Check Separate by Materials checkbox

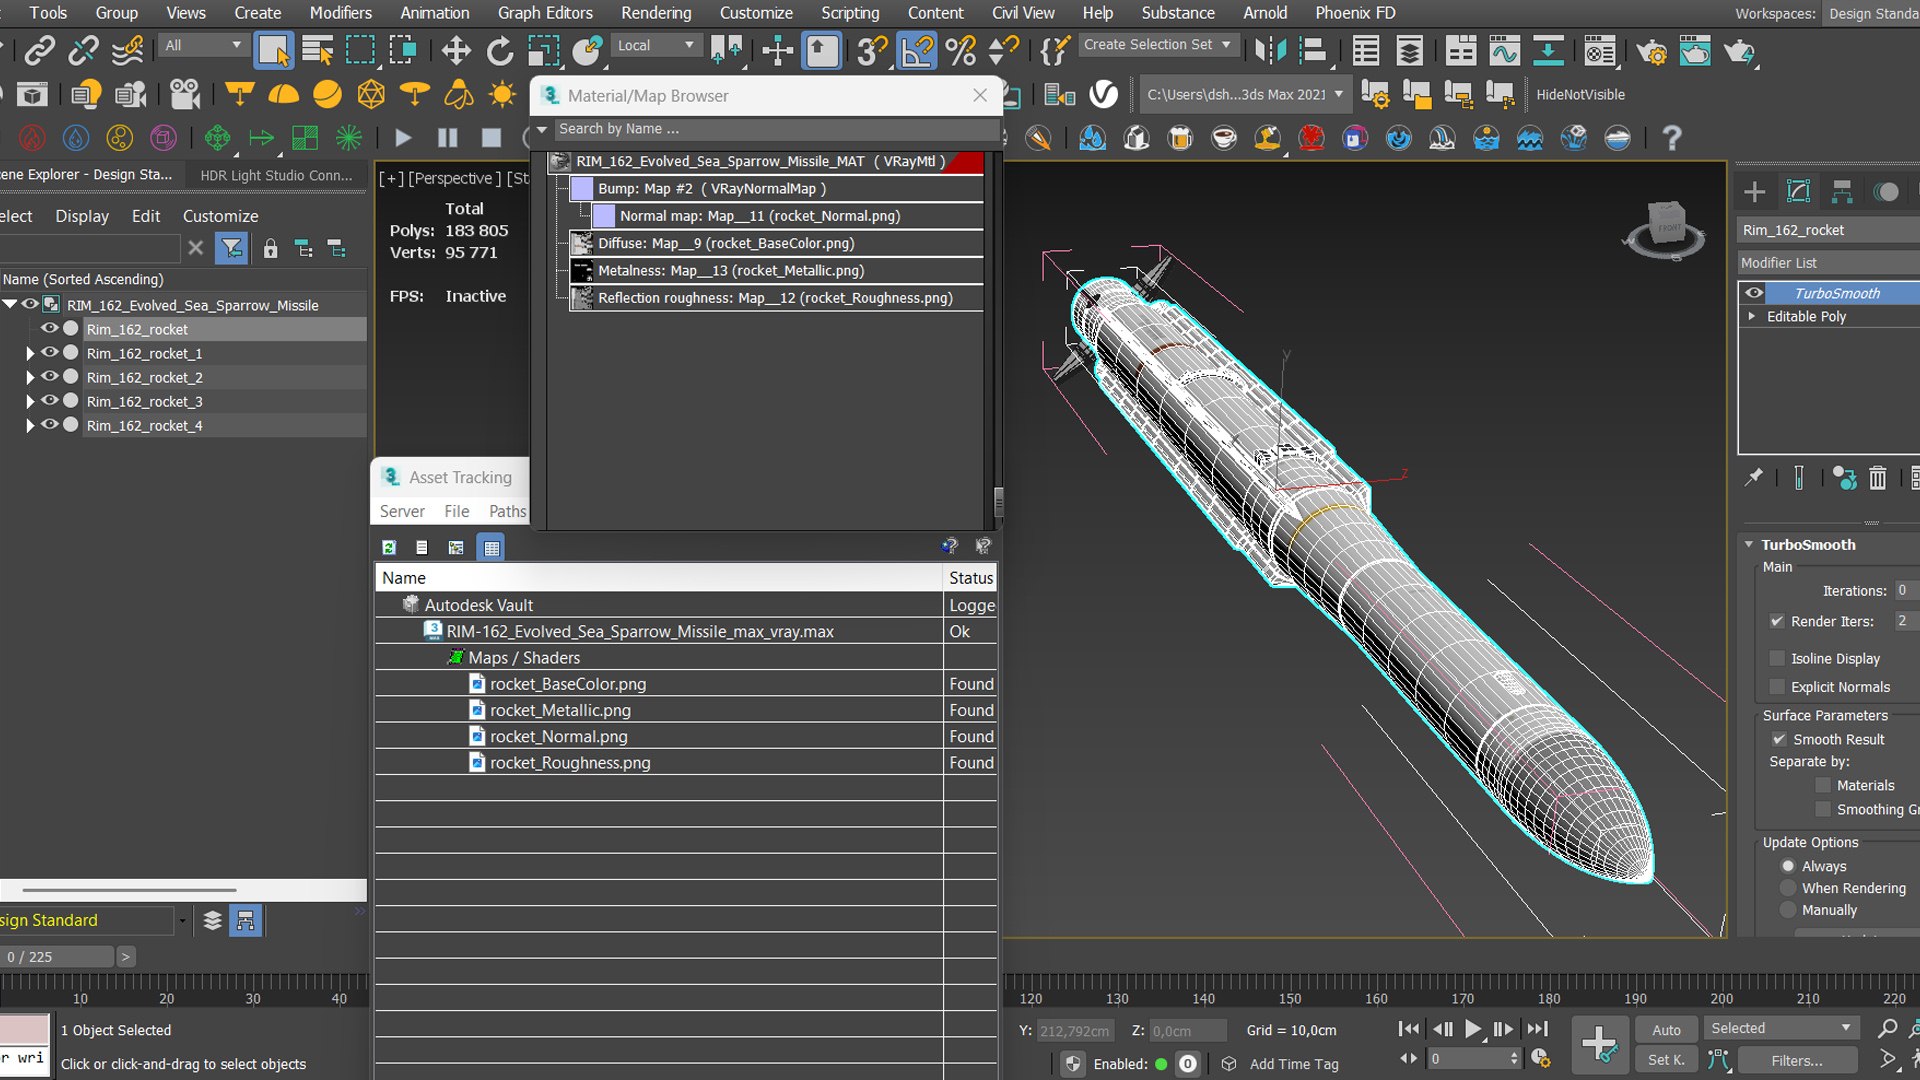click(x=1823, y=785)
